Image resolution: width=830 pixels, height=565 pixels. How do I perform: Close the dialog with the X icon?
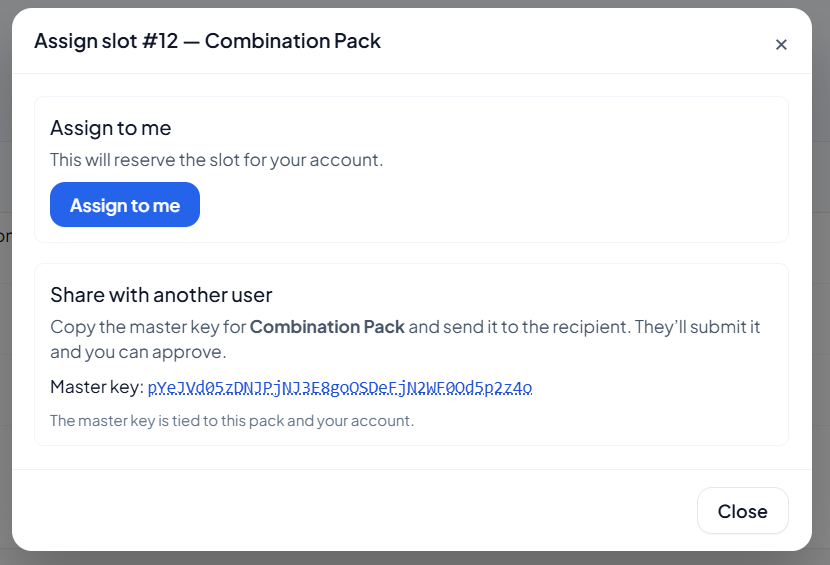781,44
